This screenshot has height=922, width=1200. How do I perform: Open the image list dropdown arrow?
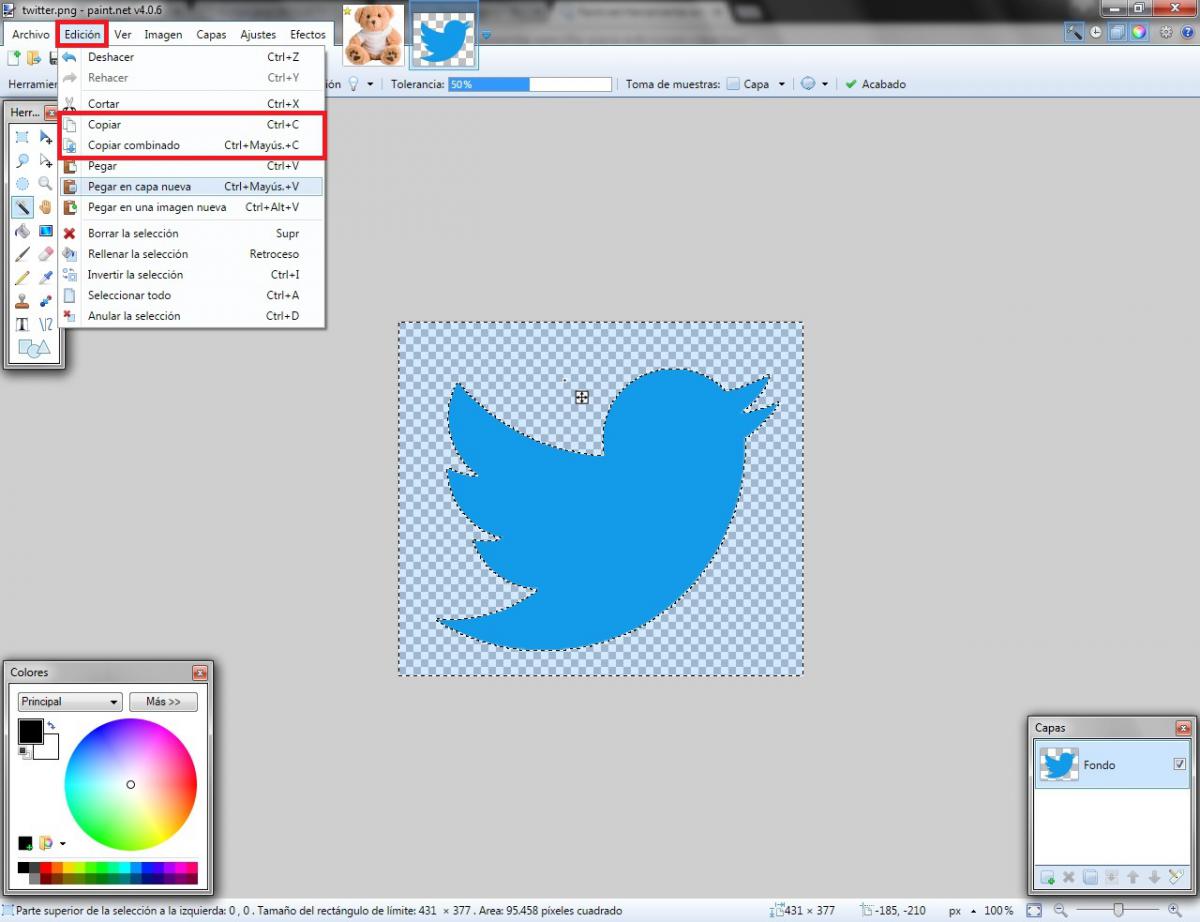pyautogui.click(x=486, y=36)
